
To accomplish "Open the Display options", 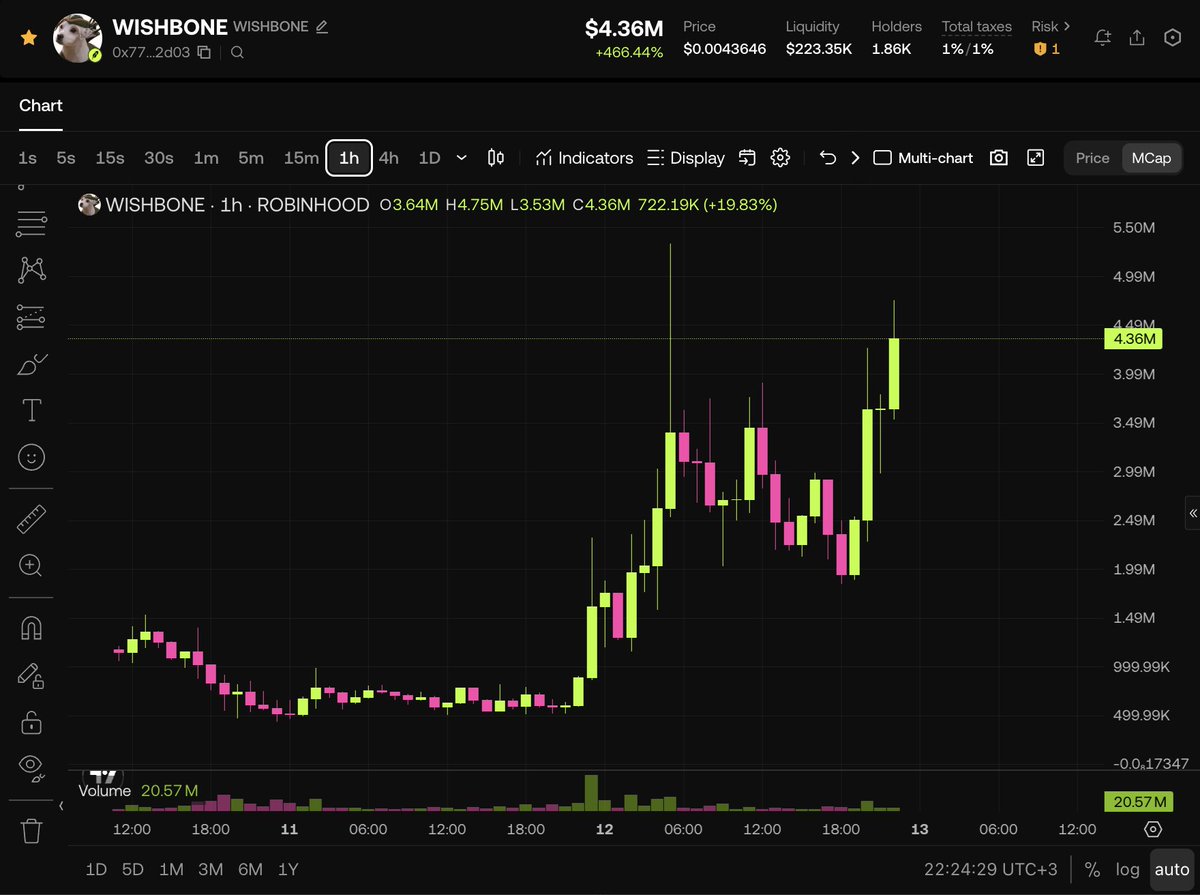I will coord(686,158).
